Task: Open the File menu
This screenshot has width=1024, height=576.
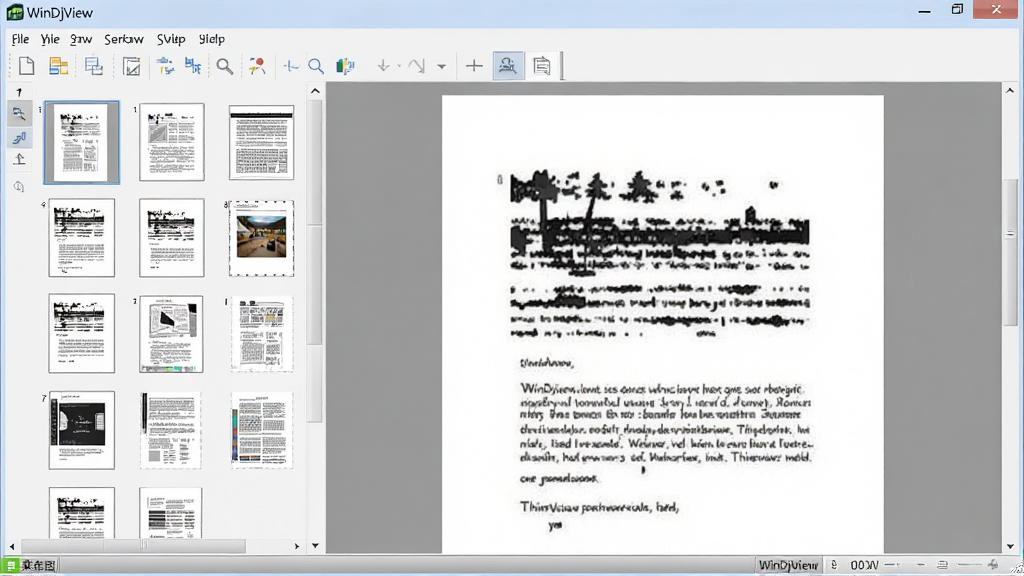Action: [20, 39]
